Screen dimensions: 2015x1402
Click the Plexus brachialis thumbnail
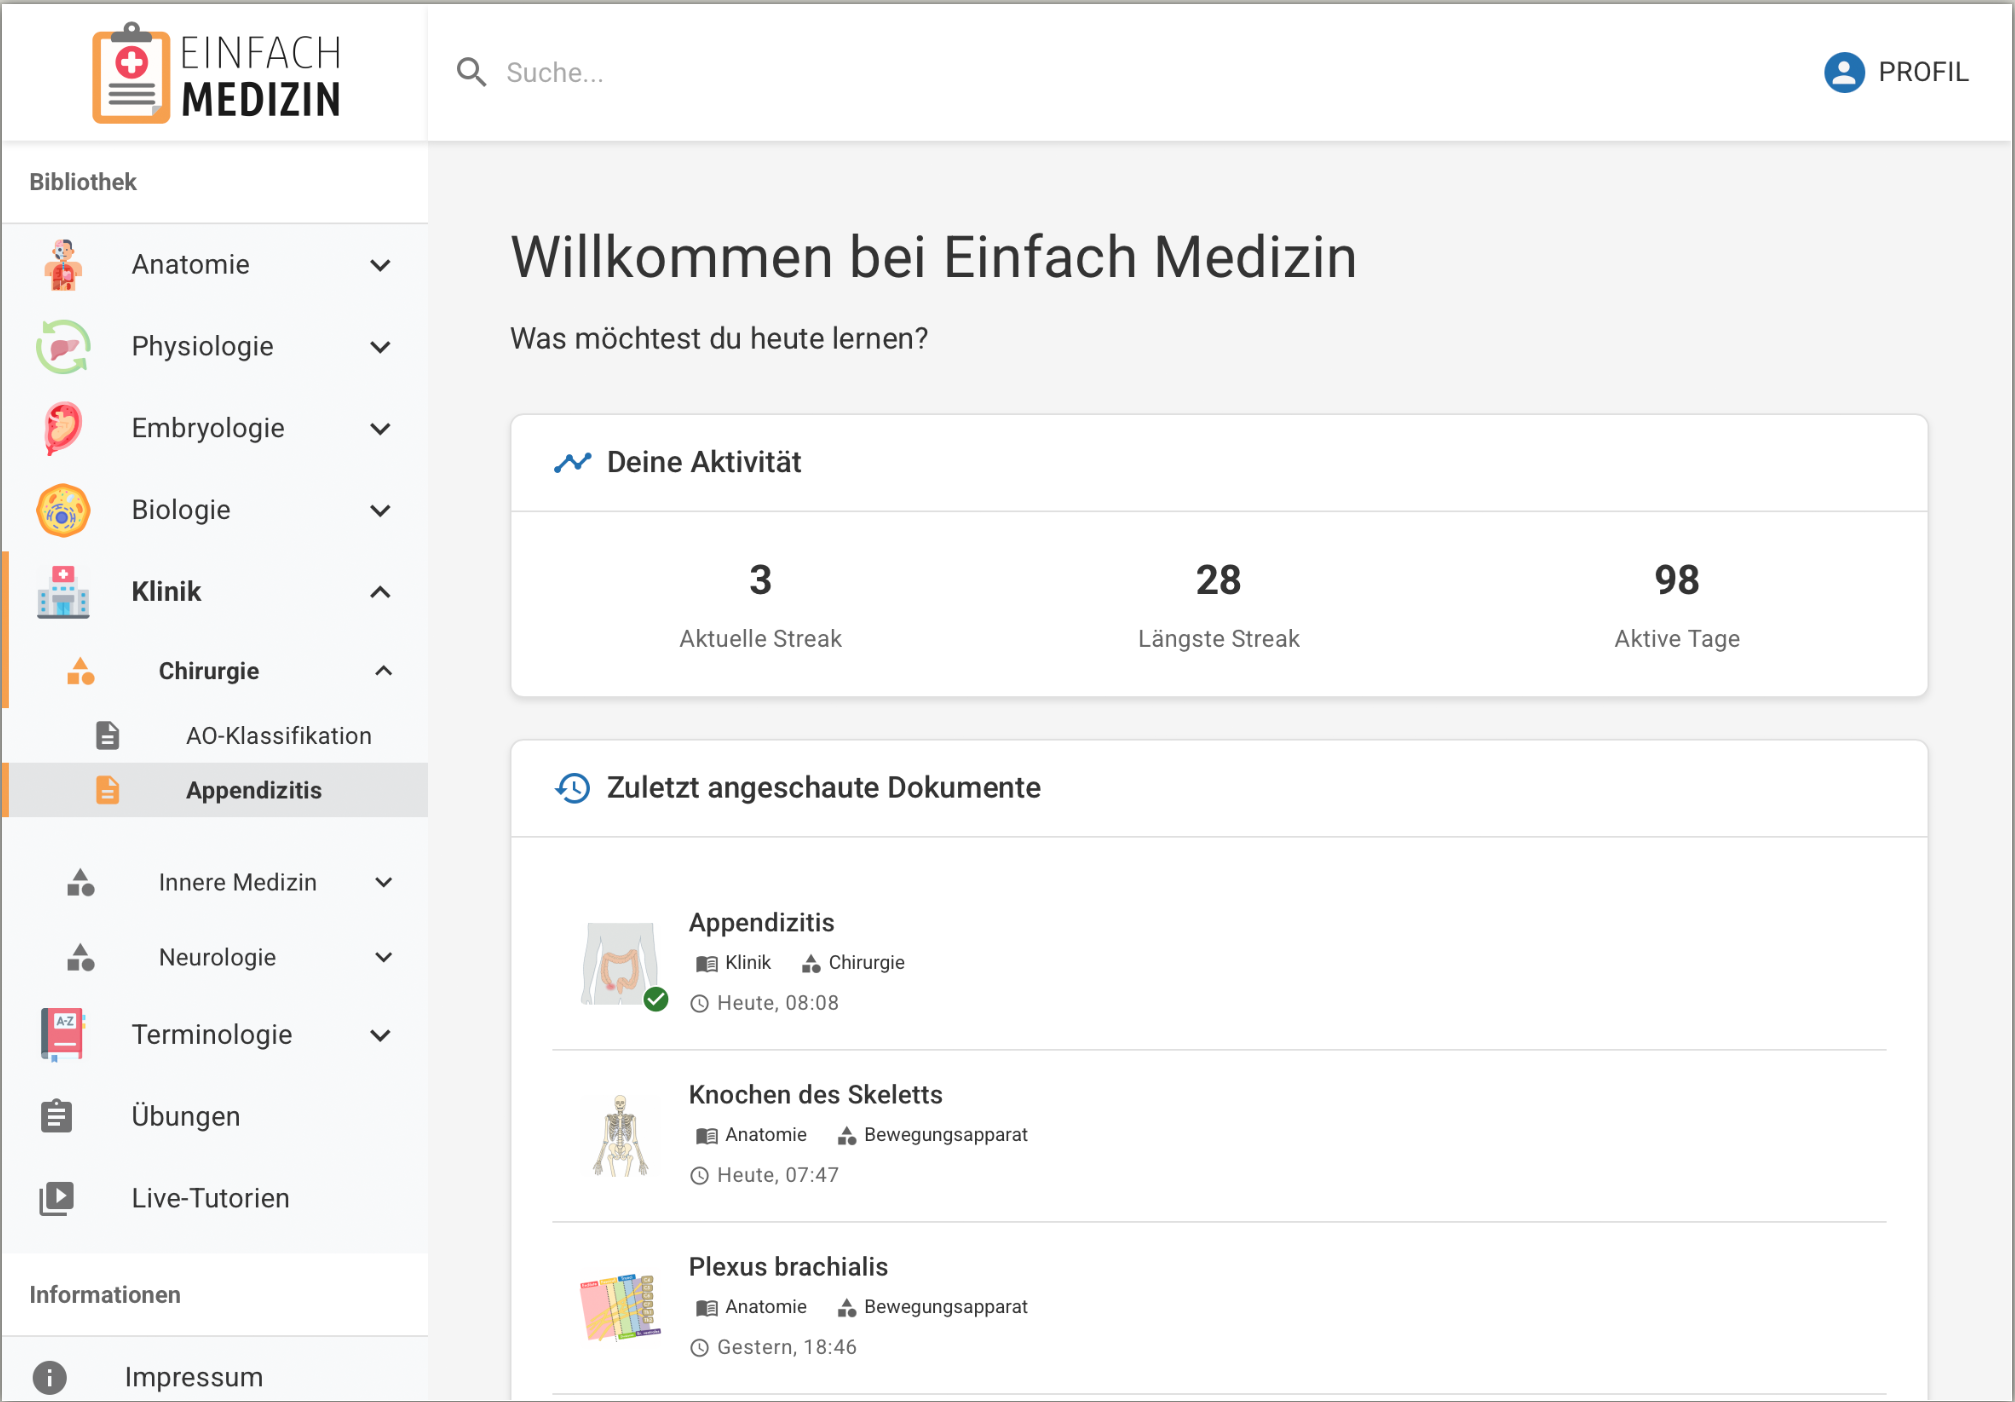point(620,1306)
